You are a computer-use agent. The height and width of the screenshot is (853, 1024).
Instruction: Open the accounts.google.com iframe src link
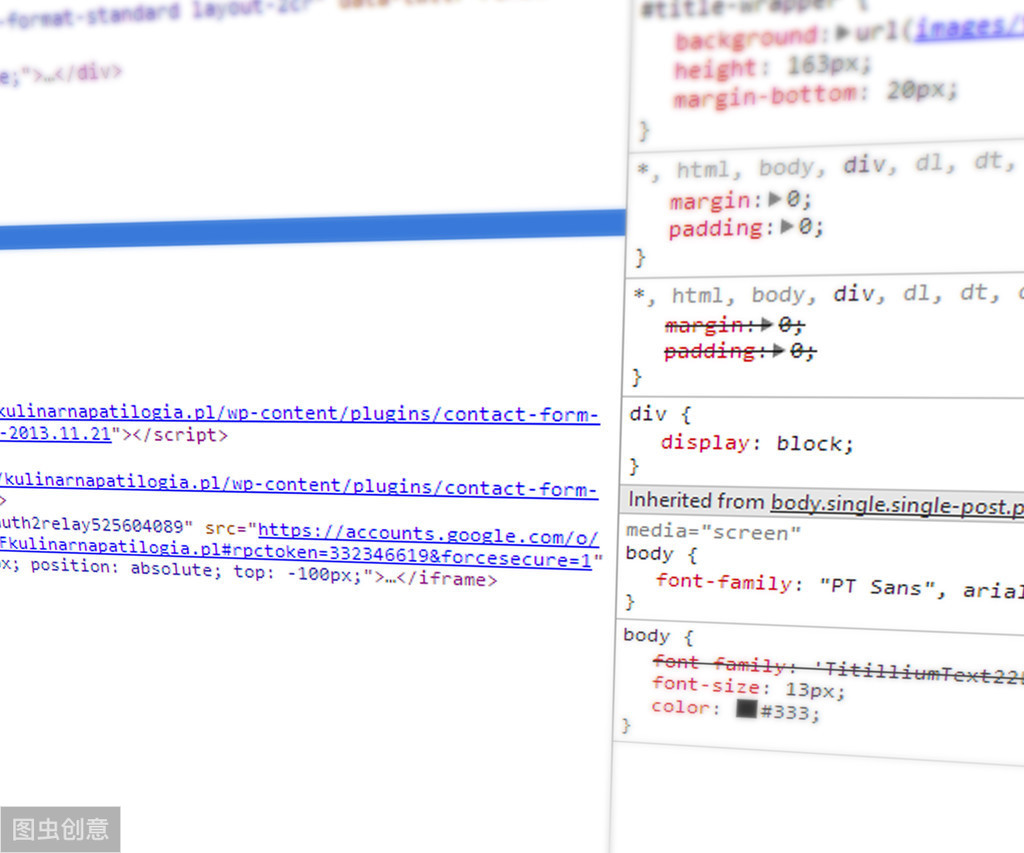pyautogui.click(x=428, y=535)
